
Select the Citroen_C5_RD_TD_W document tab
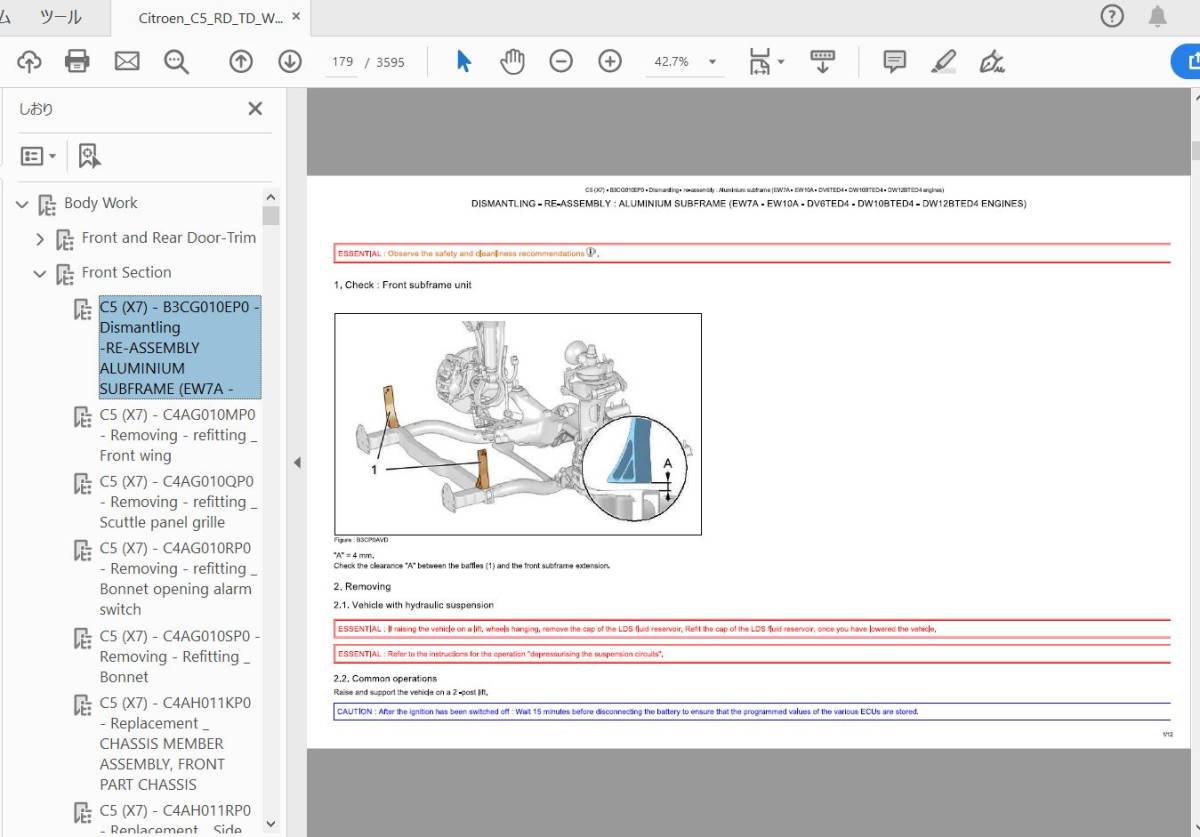[x=210, y=18]
